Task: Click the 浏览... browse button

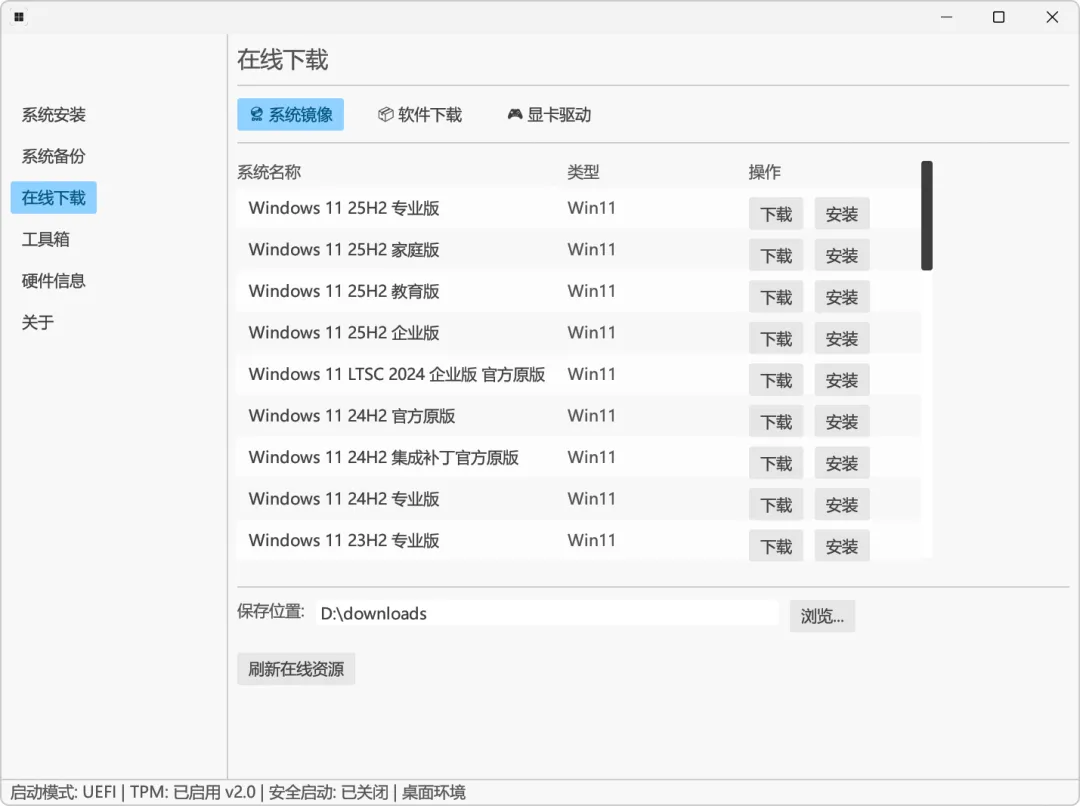Action: tap(822, 616)
